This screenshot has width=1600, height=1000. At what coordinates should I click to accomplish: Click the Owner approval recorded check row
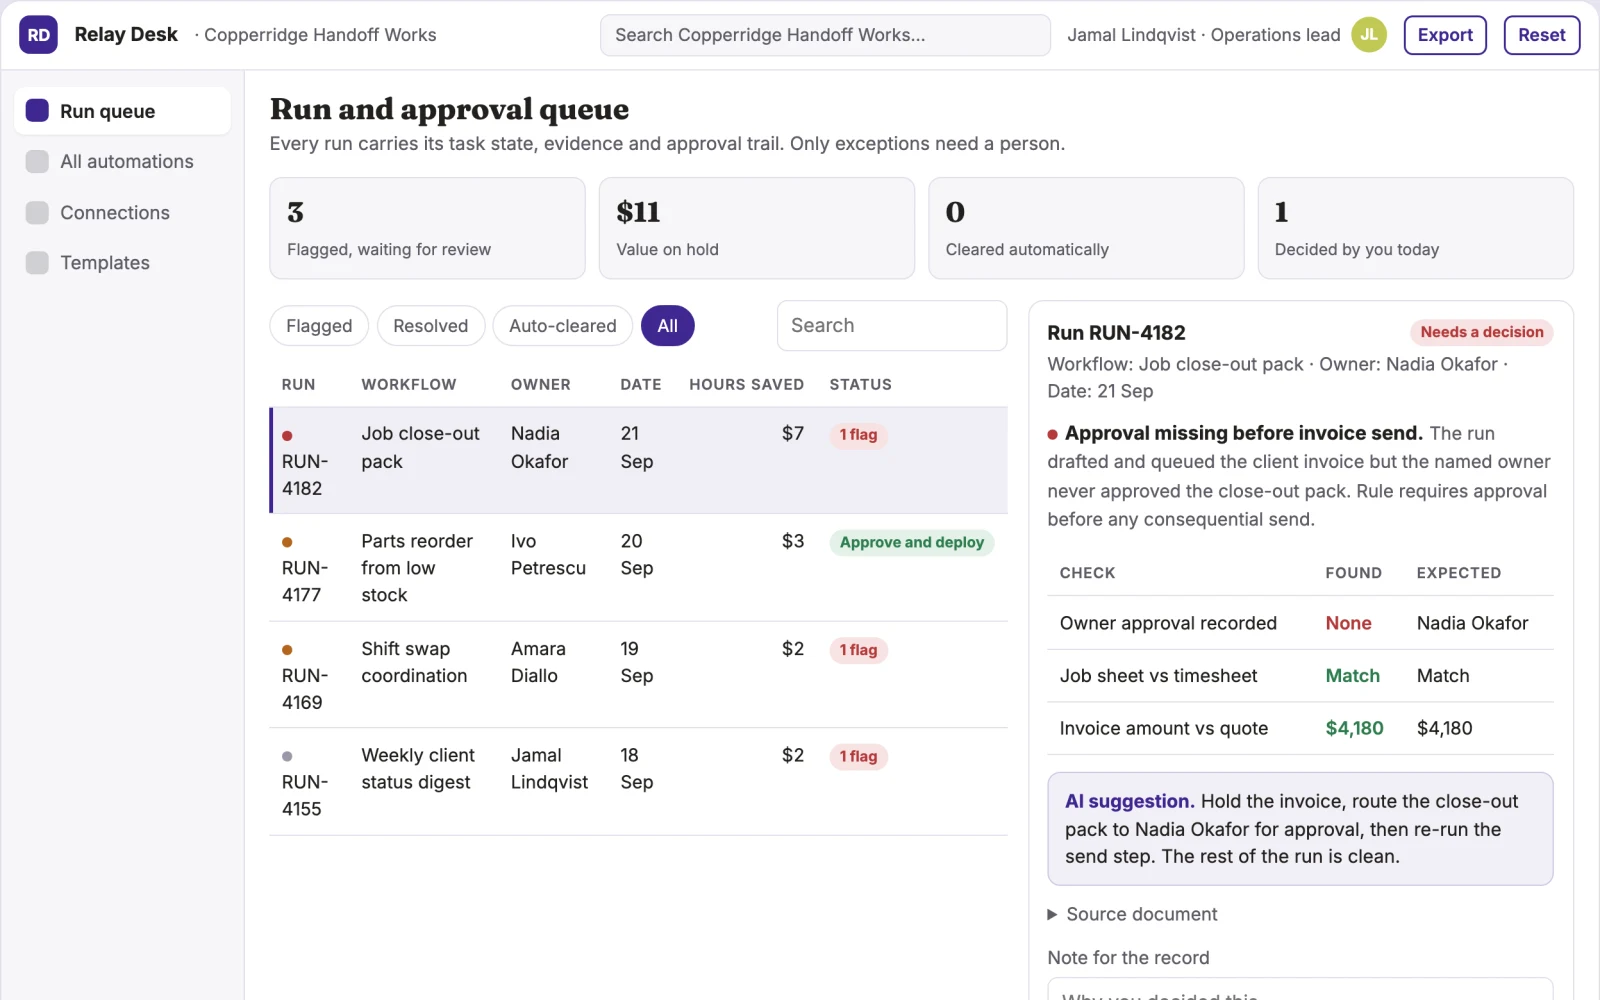click(x=1300, y=623)
